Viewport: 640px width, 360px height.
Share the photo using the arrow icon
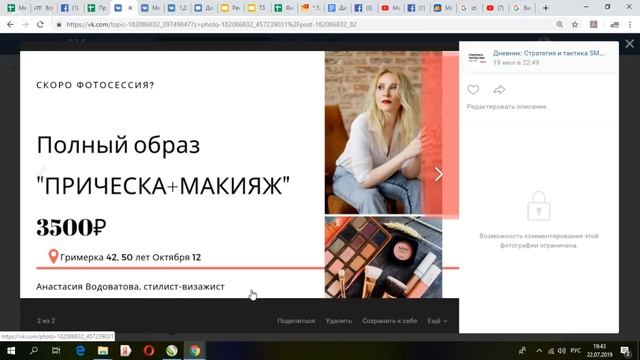click(499, 89)
